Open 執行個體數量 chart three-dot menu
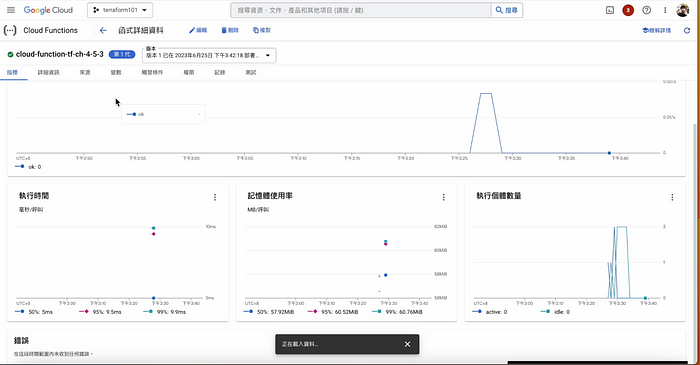700x365 pixels. point(672,197)
